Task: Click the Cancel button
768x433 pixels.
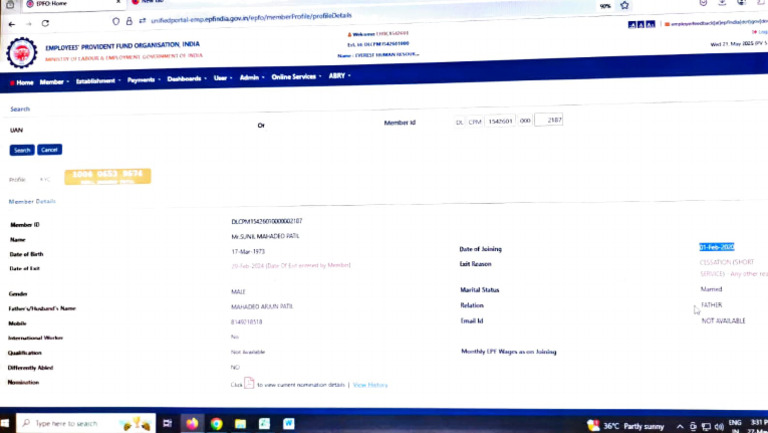Action: click(x=49, y=149)
